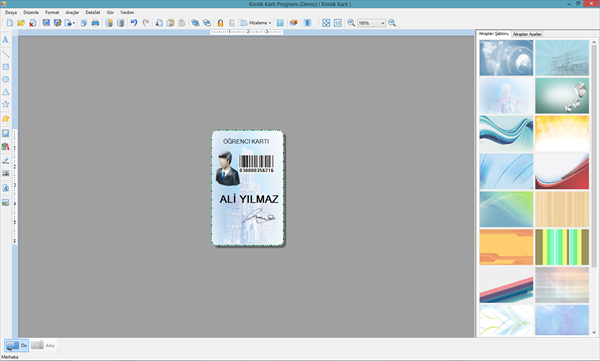Choose the teal cubes background template
Viewport: 600px width, 361px height.
tap(562, 96)
